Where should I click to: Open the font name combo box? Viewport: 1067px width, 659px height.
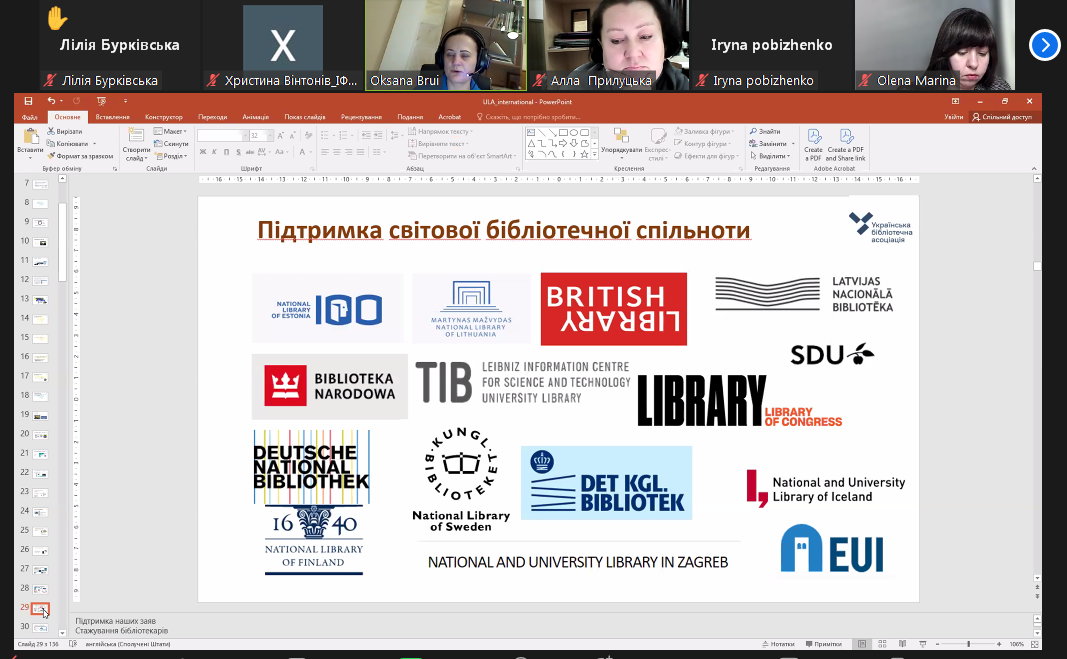click(223, 135)
